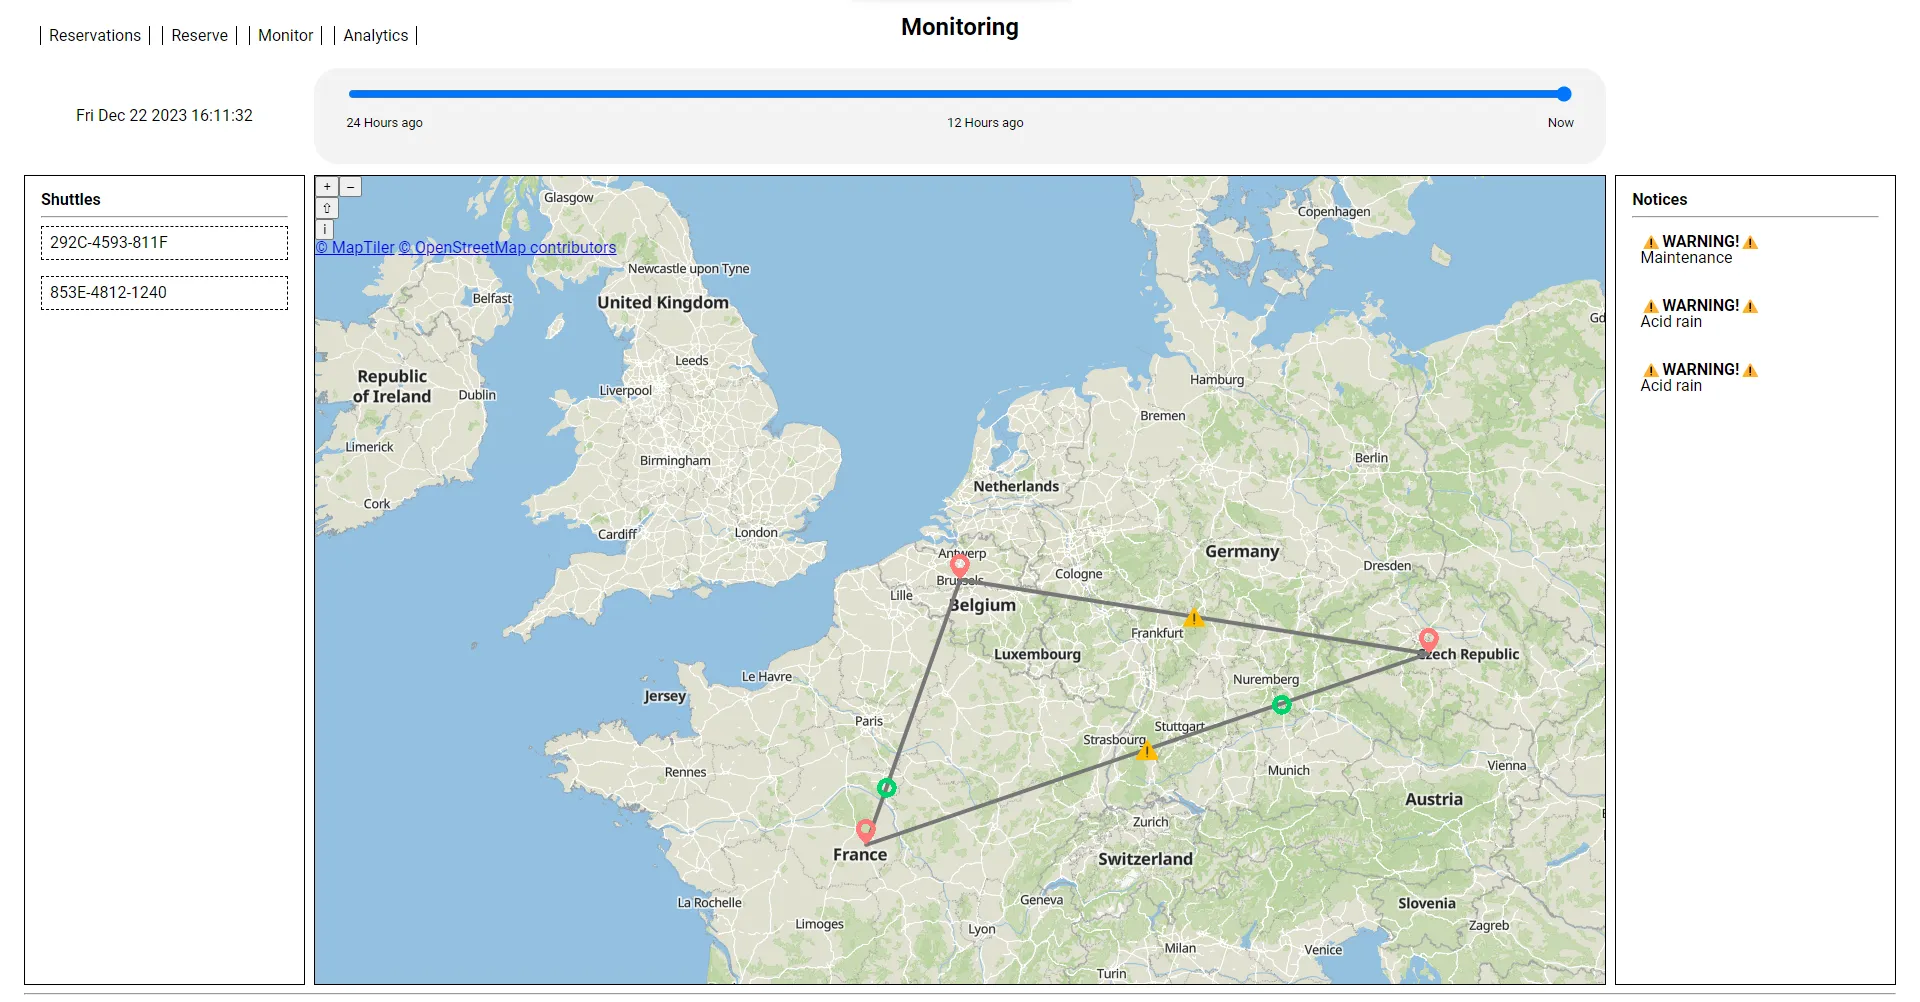The image size is (1920, 1002).
Task: Reset map rotation with arrow button
Action: pos(327,208)
